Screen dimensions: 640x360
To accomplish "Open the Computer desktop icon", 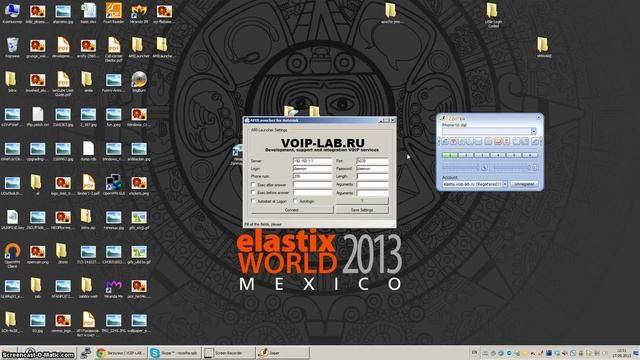I will (x=12, y=13).
